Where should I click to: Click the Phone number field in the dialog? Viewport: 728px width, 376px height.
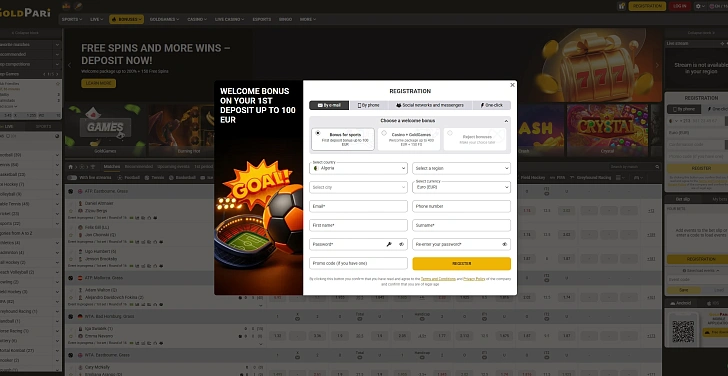point(462,206)
